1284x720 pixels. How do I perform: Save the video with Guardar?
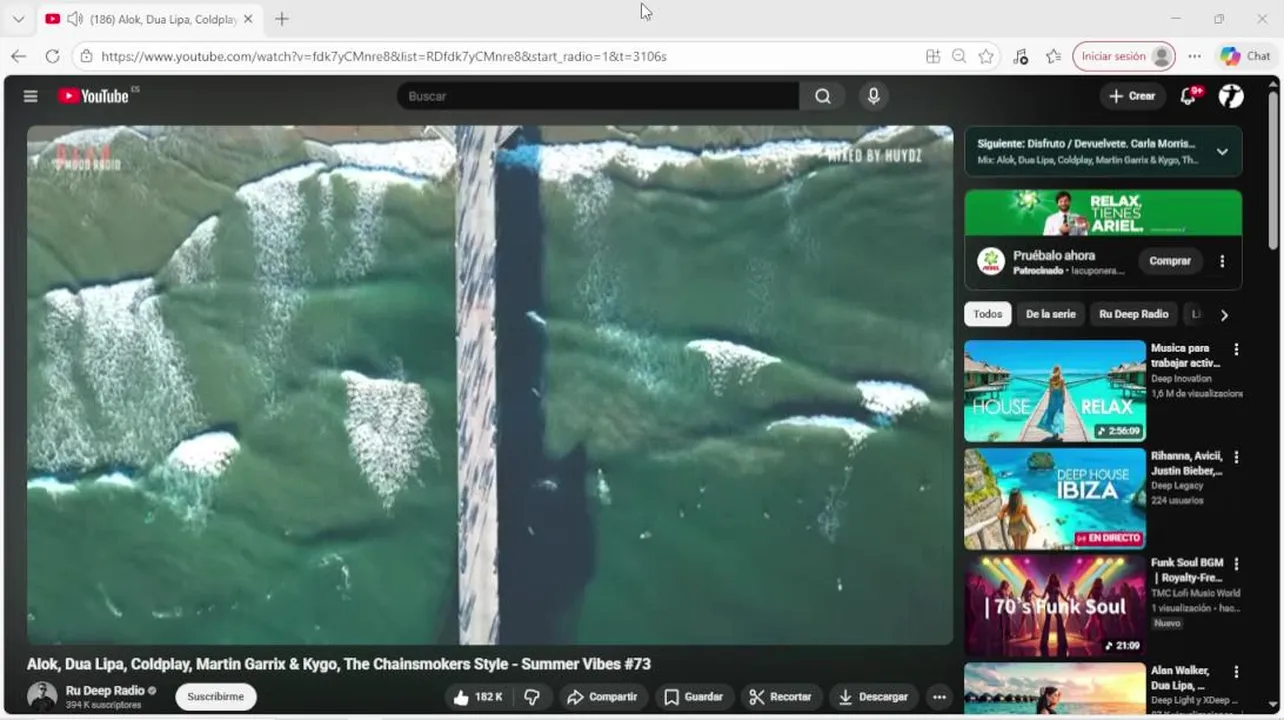(x=693, y=697)
